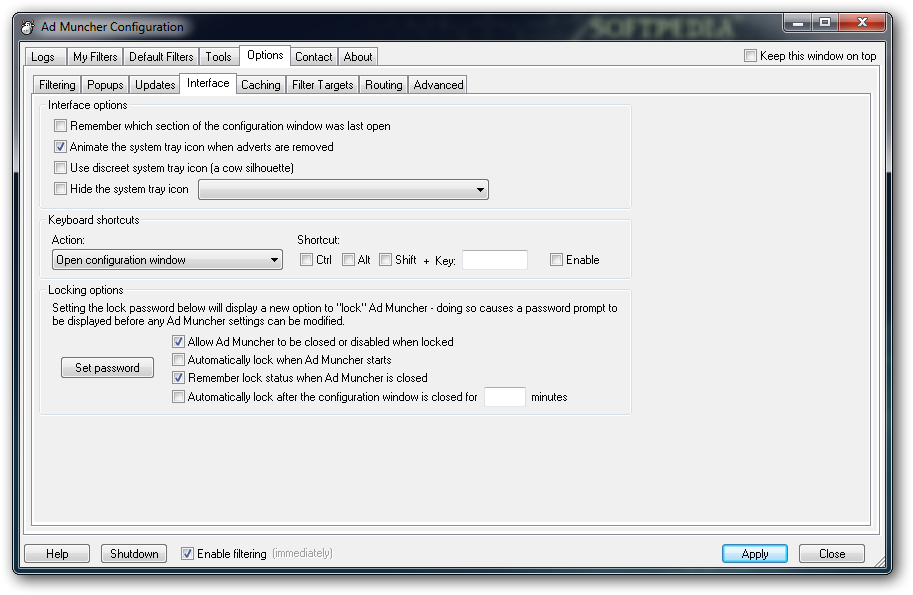The image size is (913, 595).
Task: Switch to My Filters tab
Action: tap(95, 56)
